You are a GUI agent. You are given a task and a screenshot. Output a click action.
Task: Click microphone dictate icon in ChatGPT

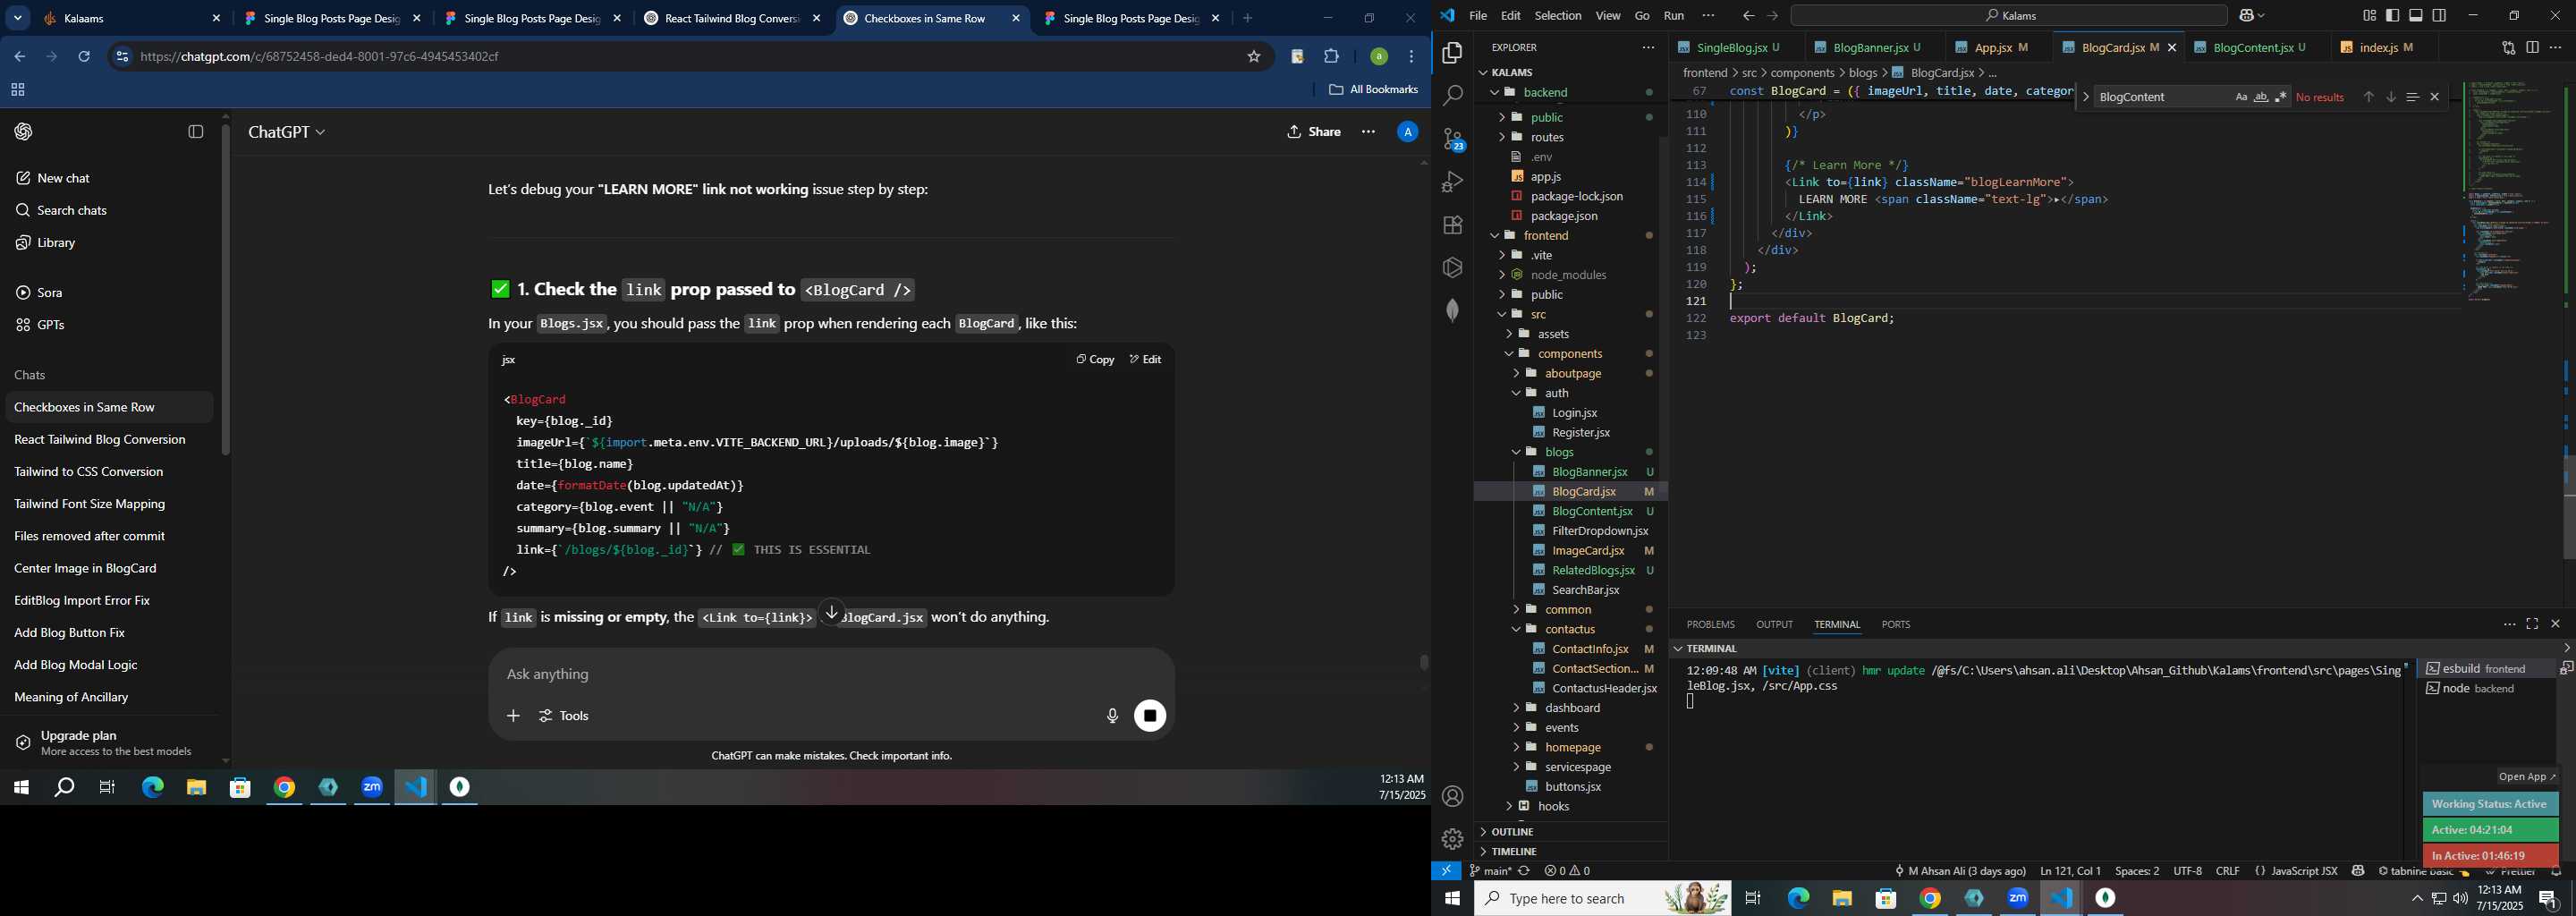click(x=1112, y=716)
